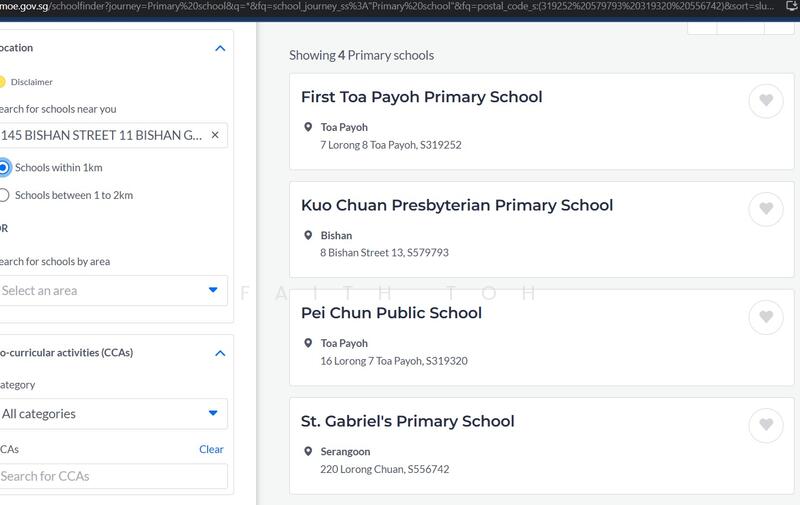Select Schools within 1km radio option
The width and height of the screenshot is (800, 505).
point(4,167)
